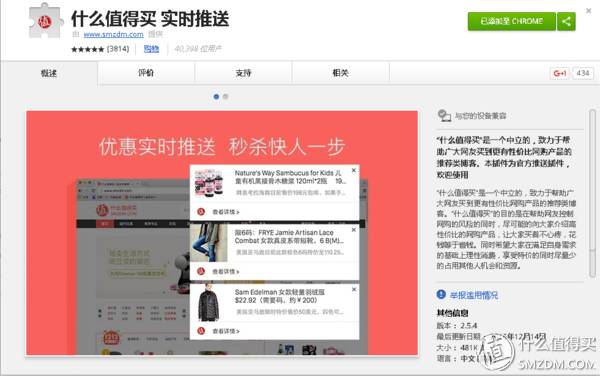Click the blue report abuse icon
This screenshot has height=376, width=600.
coord(441,294)
